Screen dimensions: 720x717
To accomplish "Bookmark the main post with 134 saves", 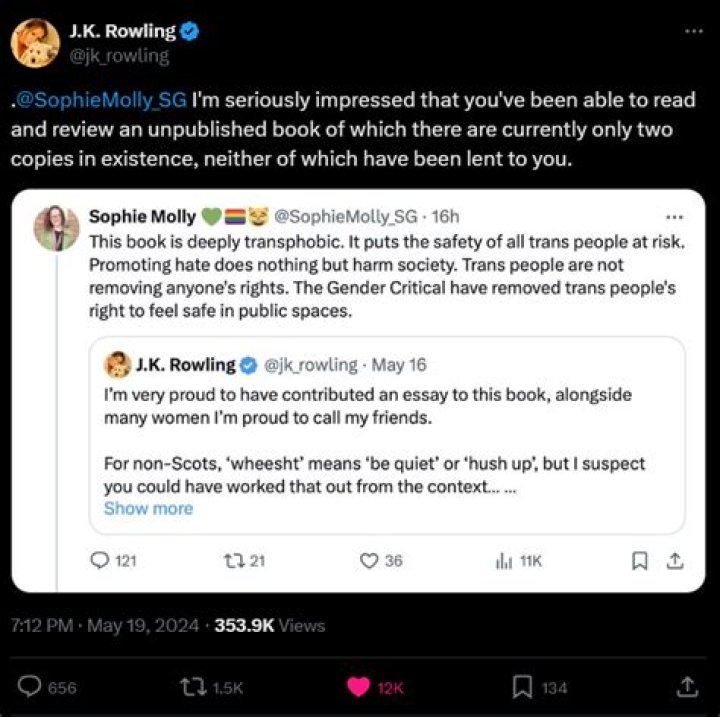I will [522, 687].
